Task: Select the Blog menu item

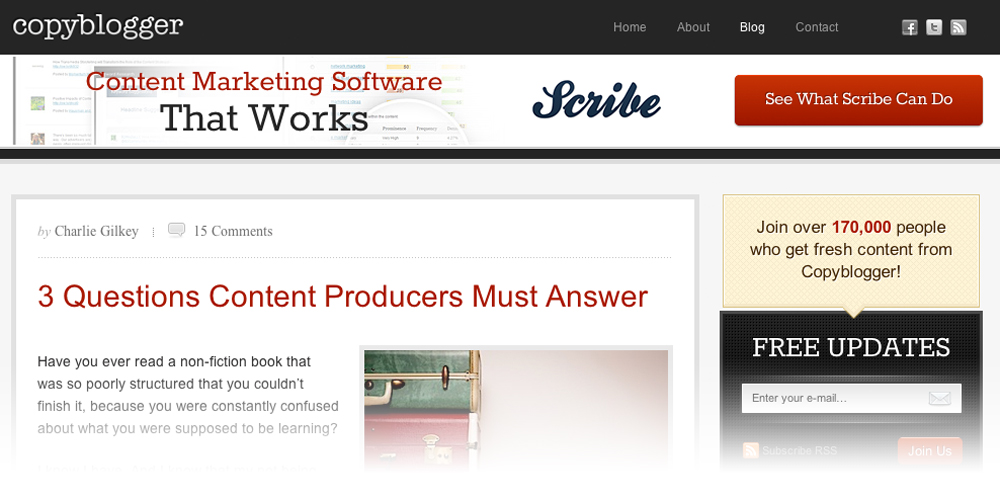Action: tap(752, 27)
